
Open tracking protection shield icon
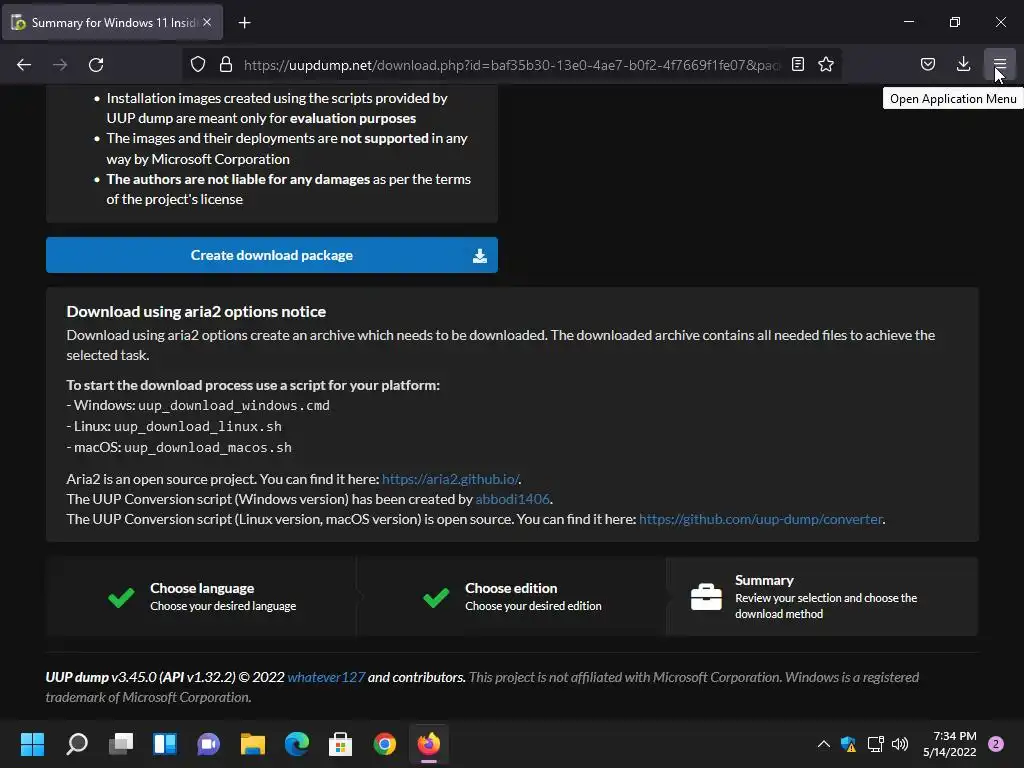tap(198, 65)
